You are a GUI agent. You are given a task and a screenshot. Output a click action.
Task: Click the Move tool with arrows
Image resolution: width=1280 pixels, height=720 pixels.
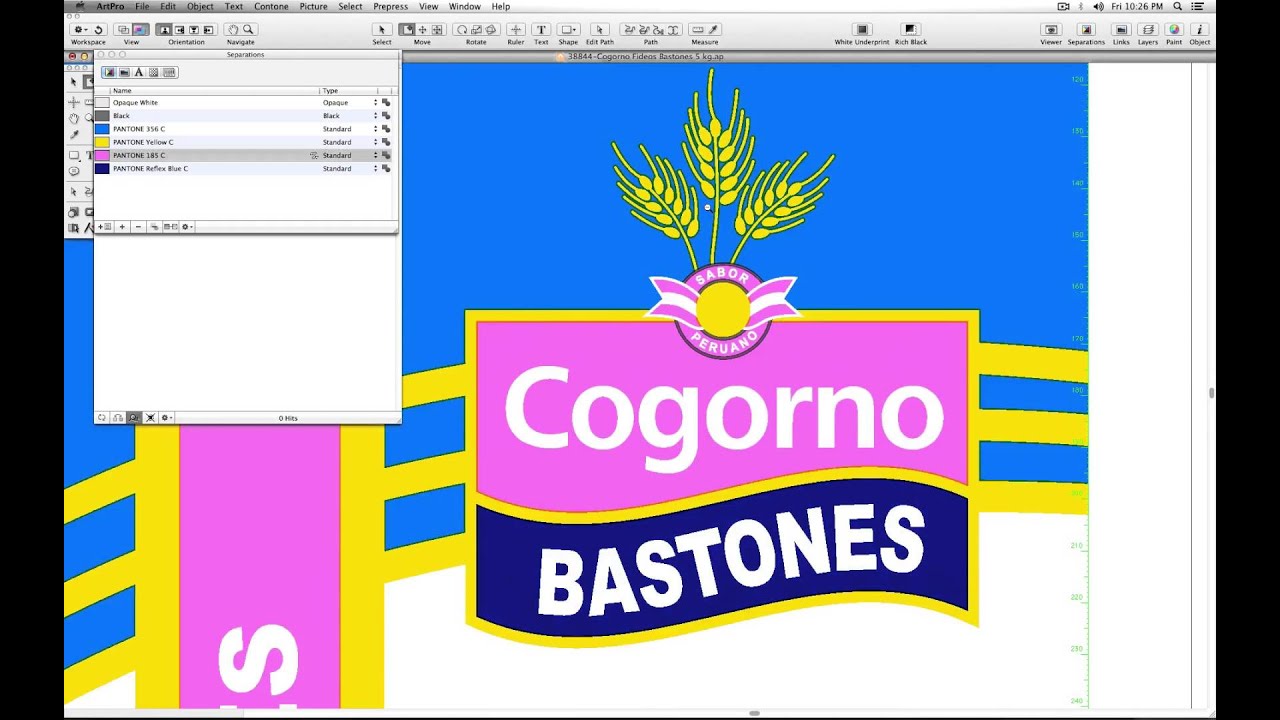coord(422,30)
